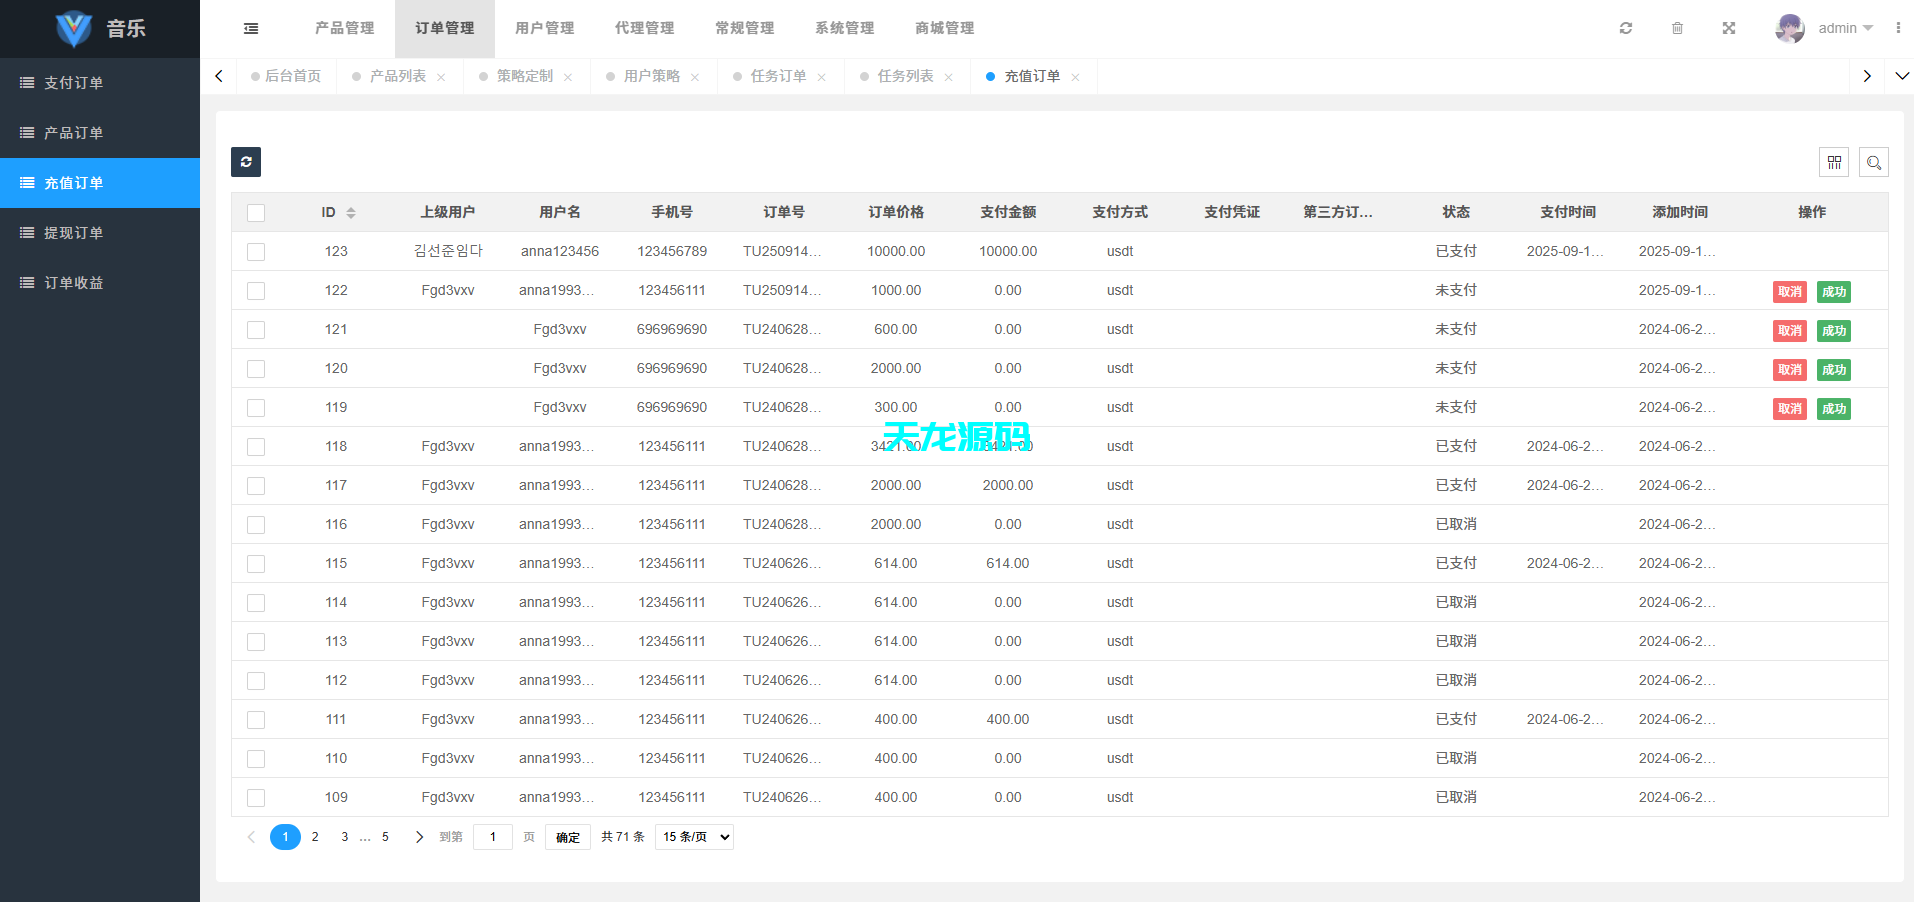Refresh the page using the top toolbar refresh icon
Viewport: 1914px width, 902px height.
tap(1625, 28)
